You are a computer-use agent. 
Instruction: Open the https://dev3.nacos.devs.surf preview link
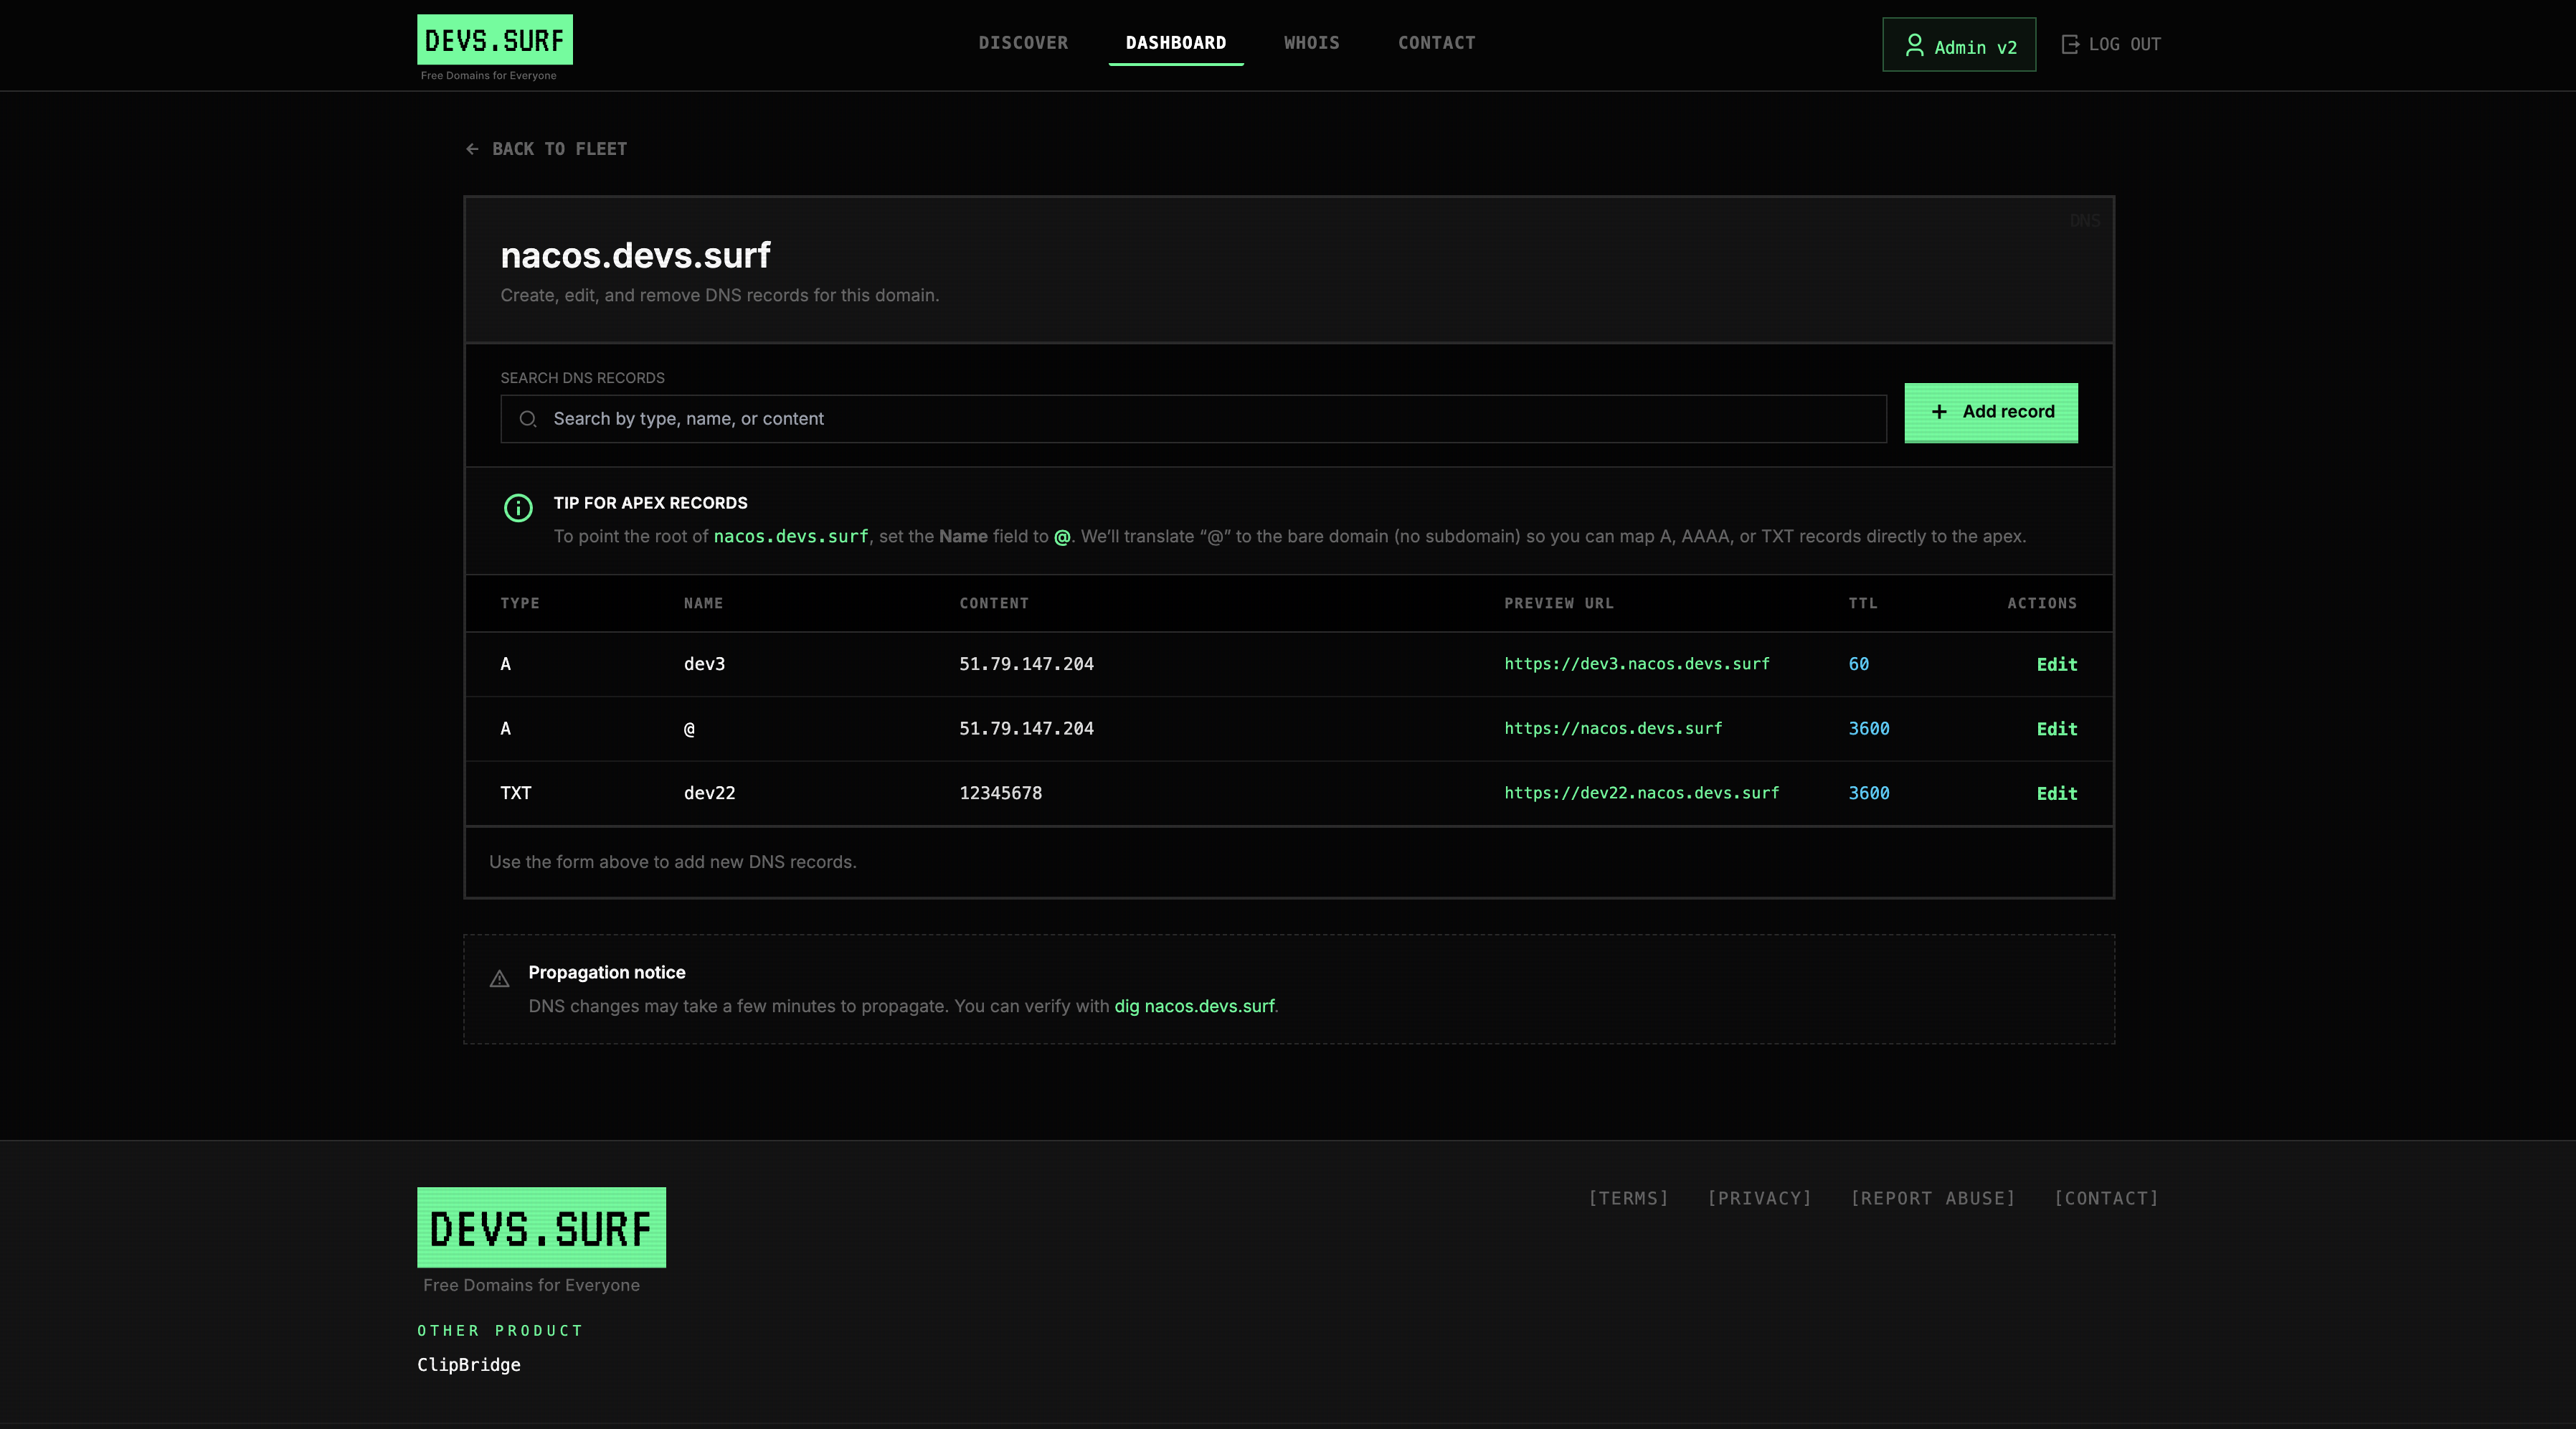(x=1636, y=664)
